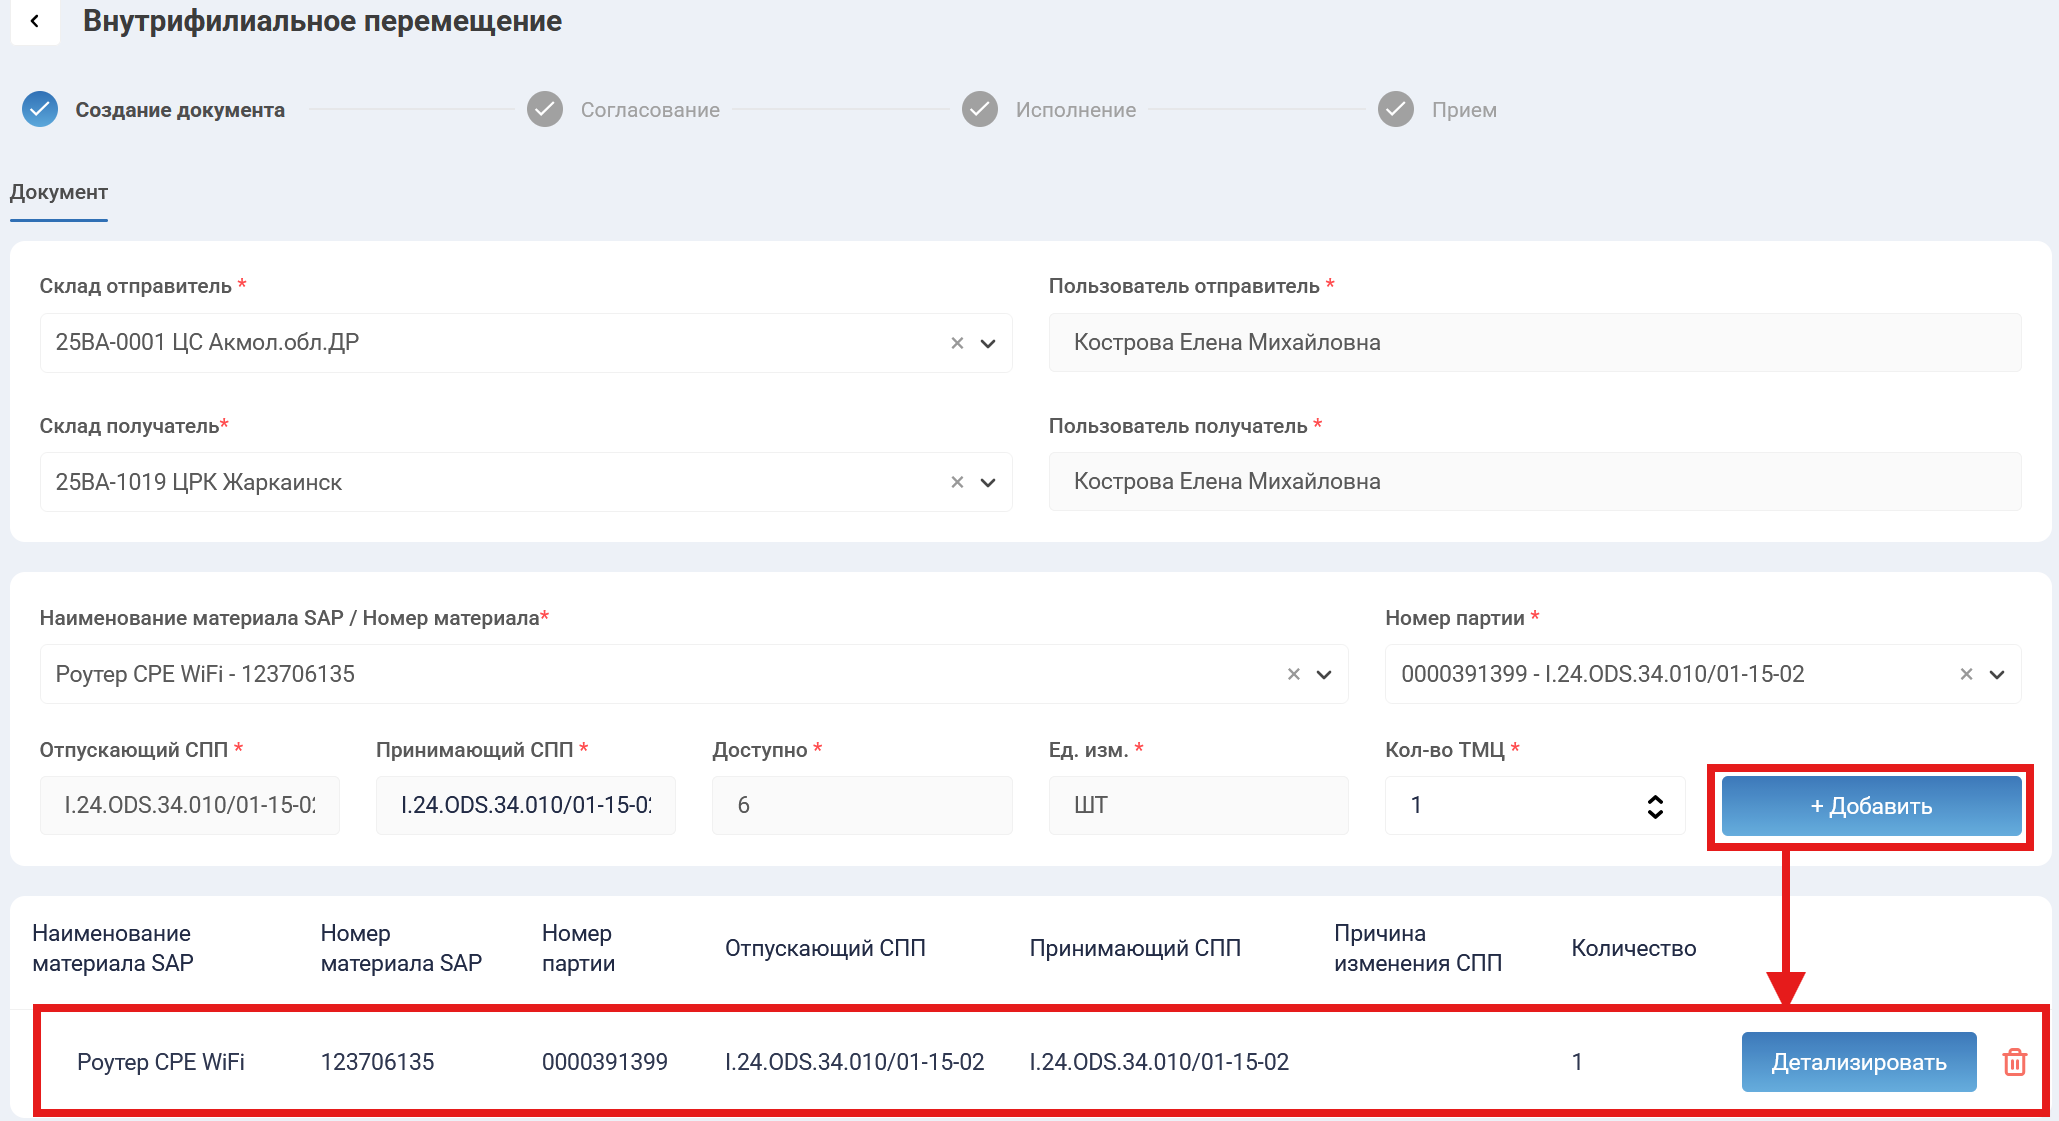
Task: Clear the Номер партии selection
Action: pyautogui.click(x=1966, y=674)
